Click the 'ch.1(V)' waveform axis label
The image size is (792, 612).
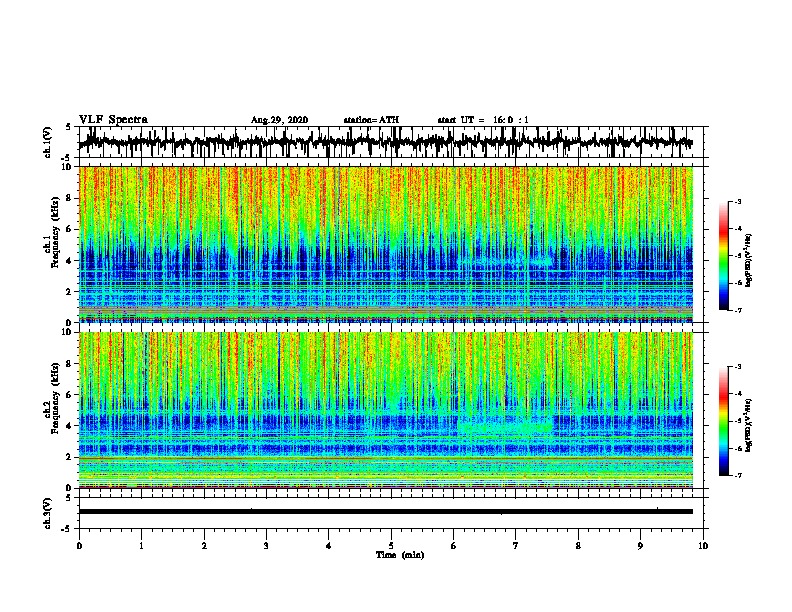48,142
